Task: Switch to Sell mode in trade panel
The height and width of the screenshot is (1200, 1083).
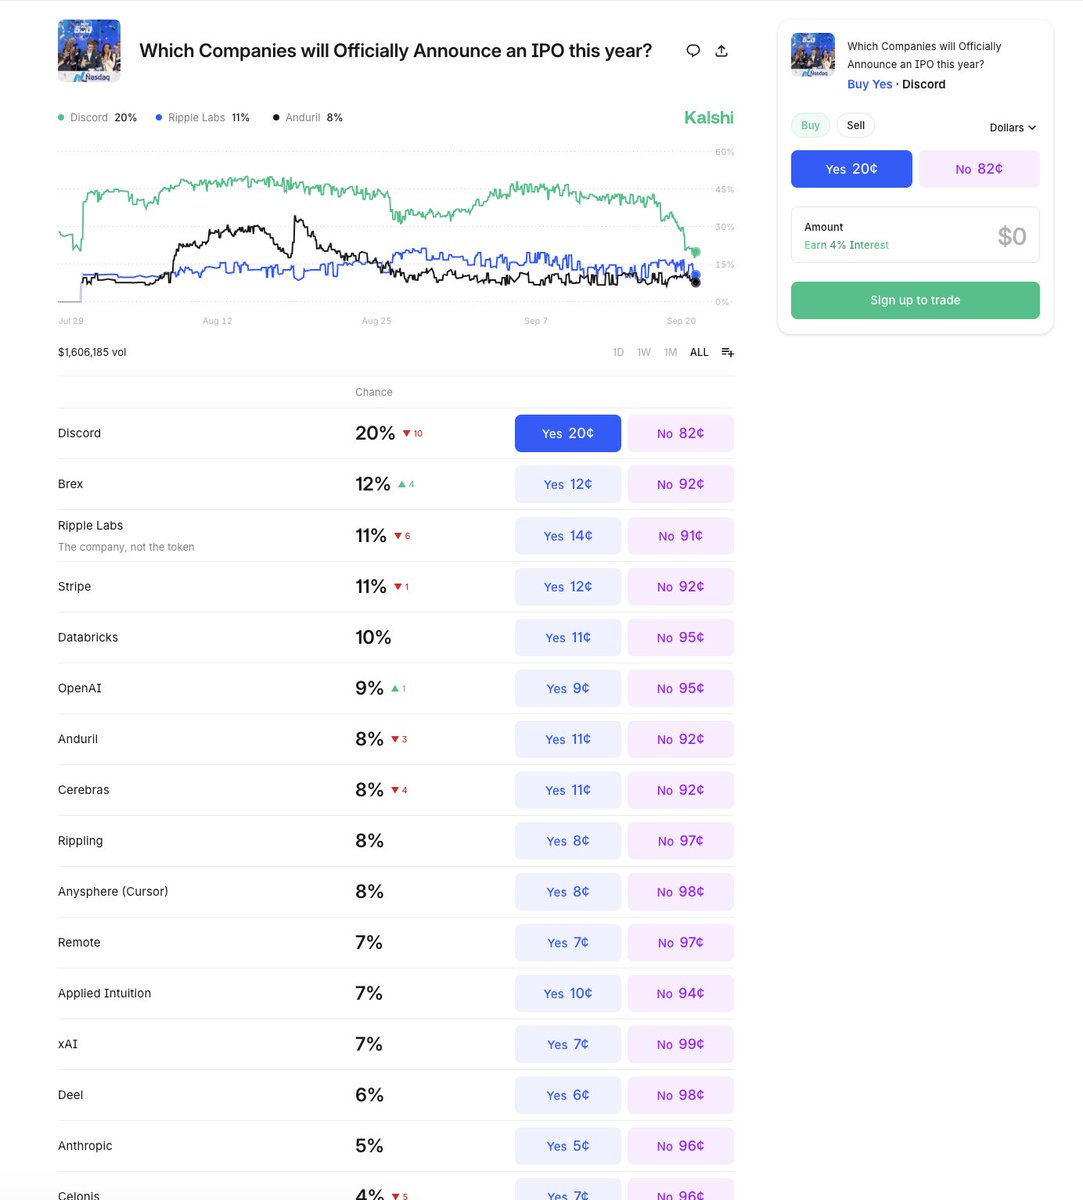Action: point(856,125)
